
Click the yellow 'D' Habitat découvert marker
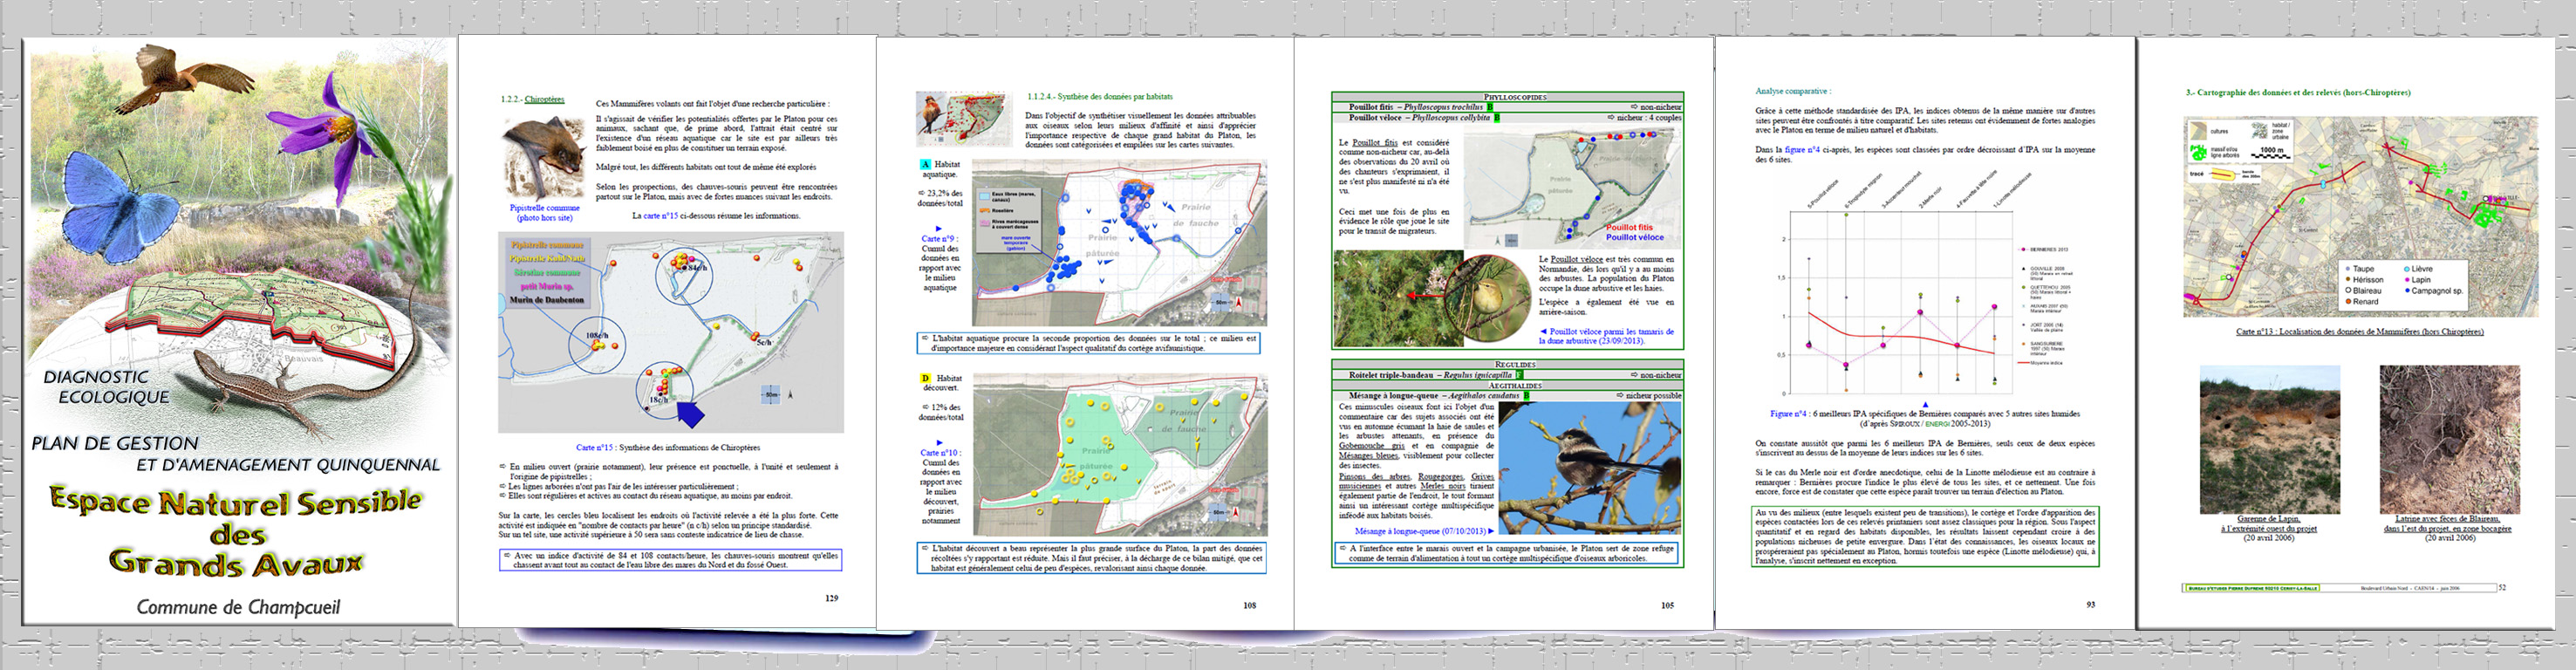[x=925, y=379]
